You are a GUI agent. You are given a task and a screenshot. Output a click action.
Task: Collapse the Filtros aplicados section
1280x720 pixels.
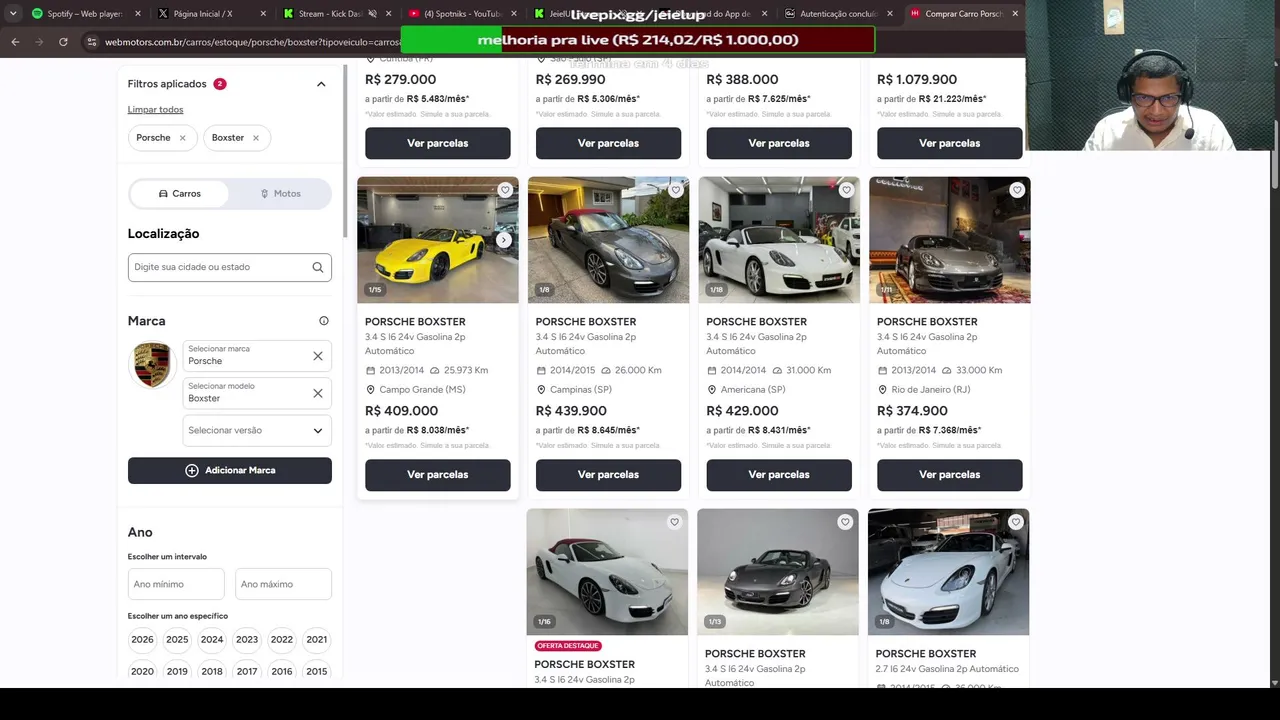(x=321, y=84)
